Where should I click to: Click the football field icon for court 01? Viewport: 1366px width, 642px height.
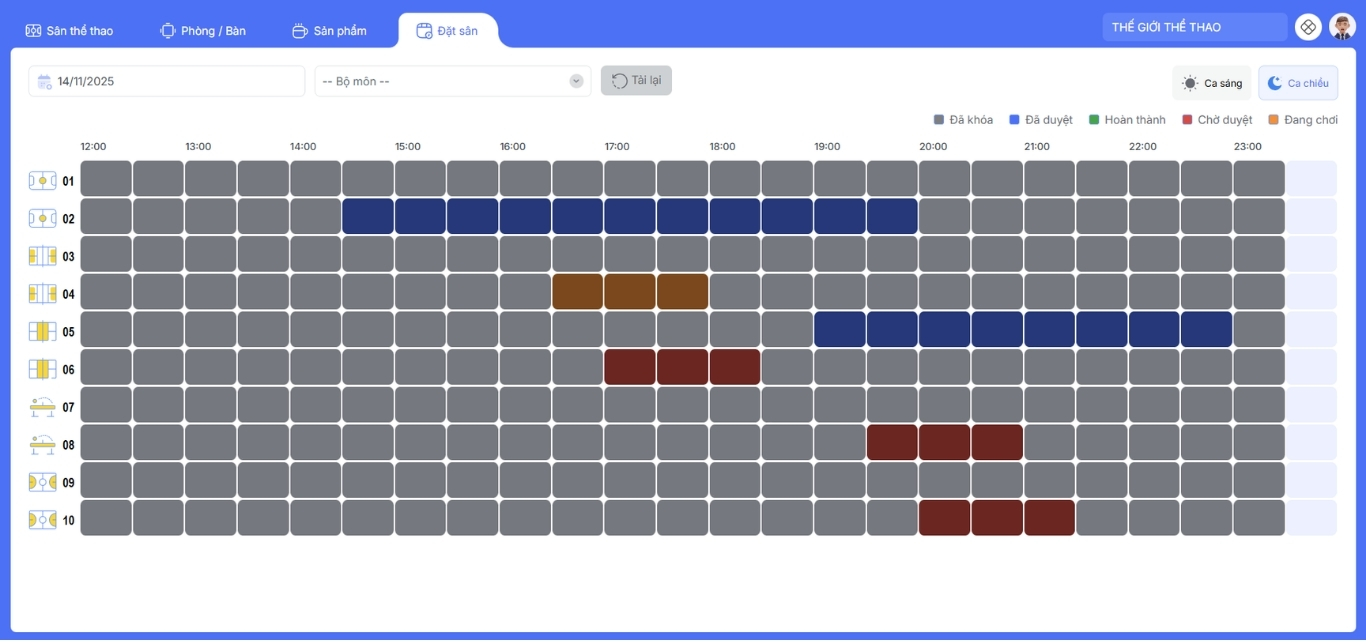42,181
